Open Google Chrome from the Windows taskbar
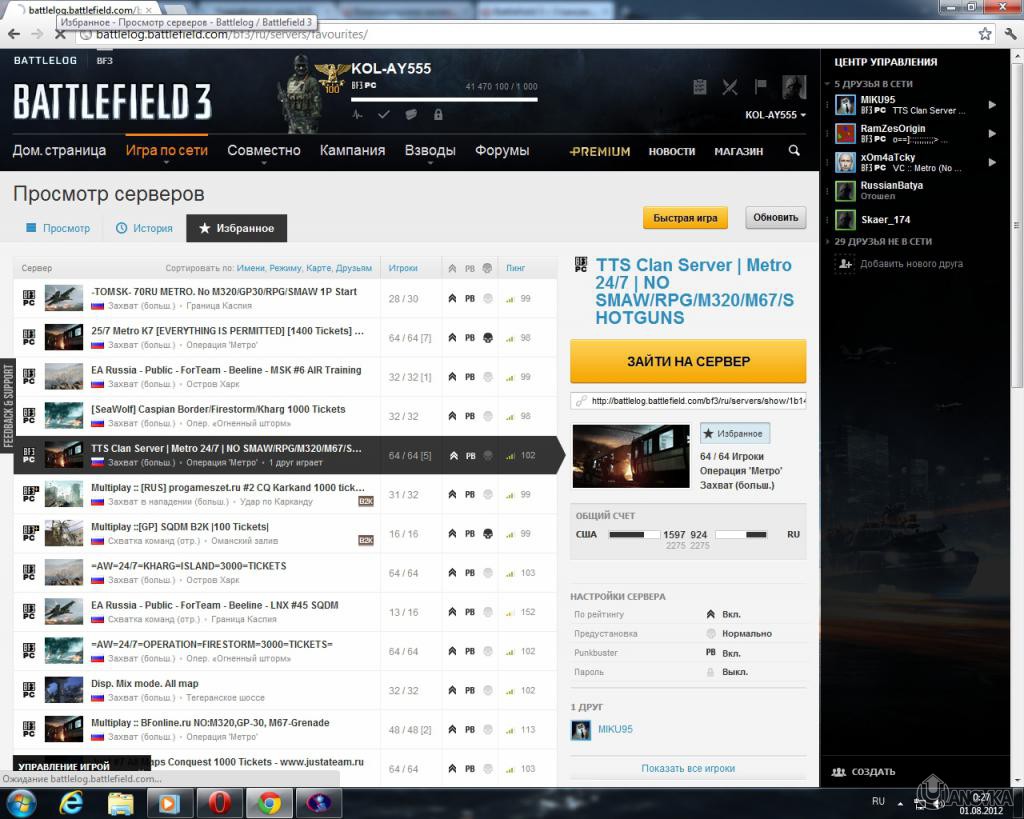The image size is (1024, 819). (x=270, y=802)
